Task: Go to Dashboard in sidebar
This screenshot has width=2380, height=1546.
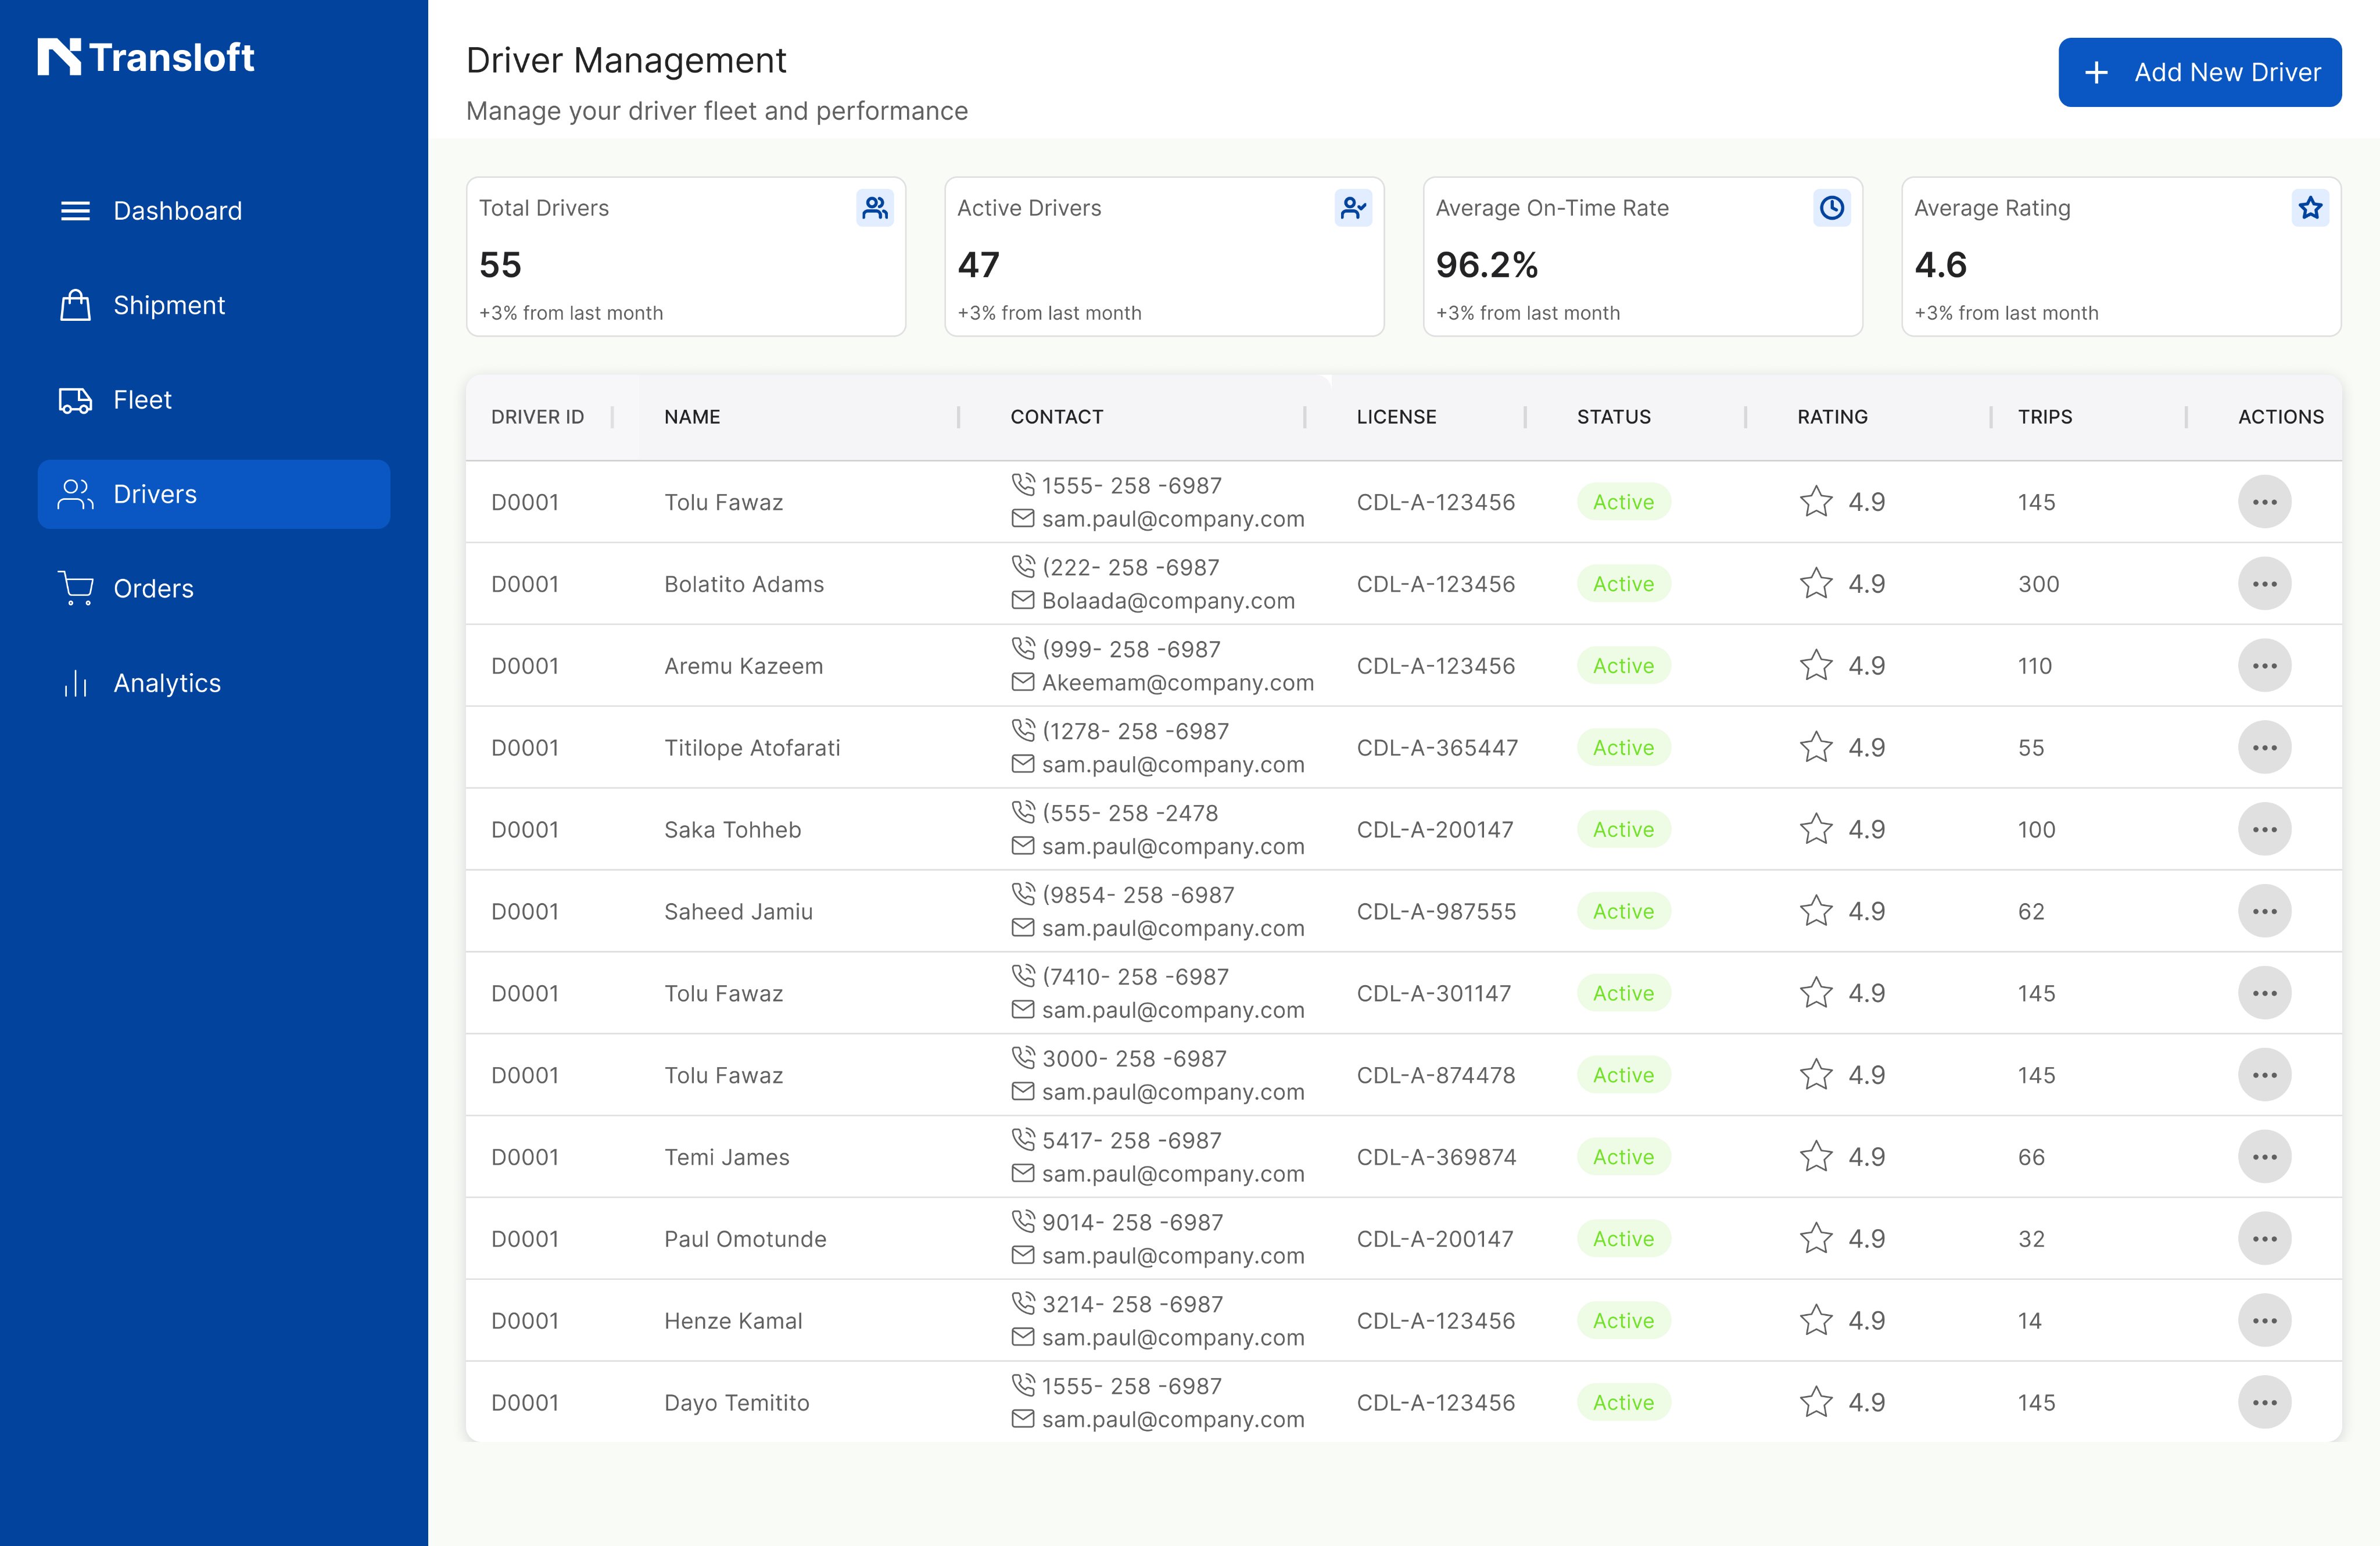Action: pos(177,211)
